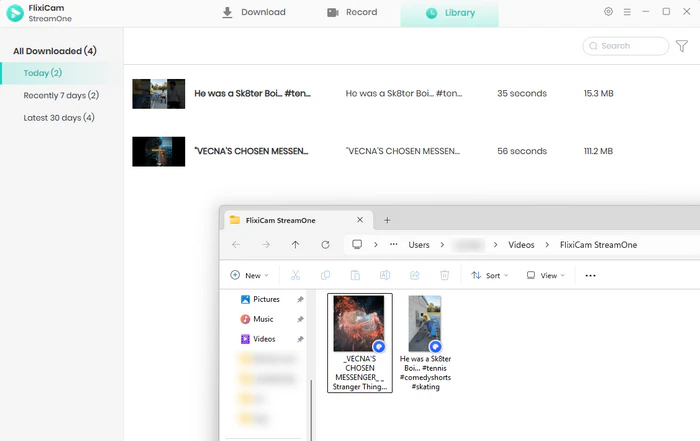Viewport: 700px width, 441px height.
Task: Click FlixiCam StreamOne in address path
Action: [x=598, y=245]
